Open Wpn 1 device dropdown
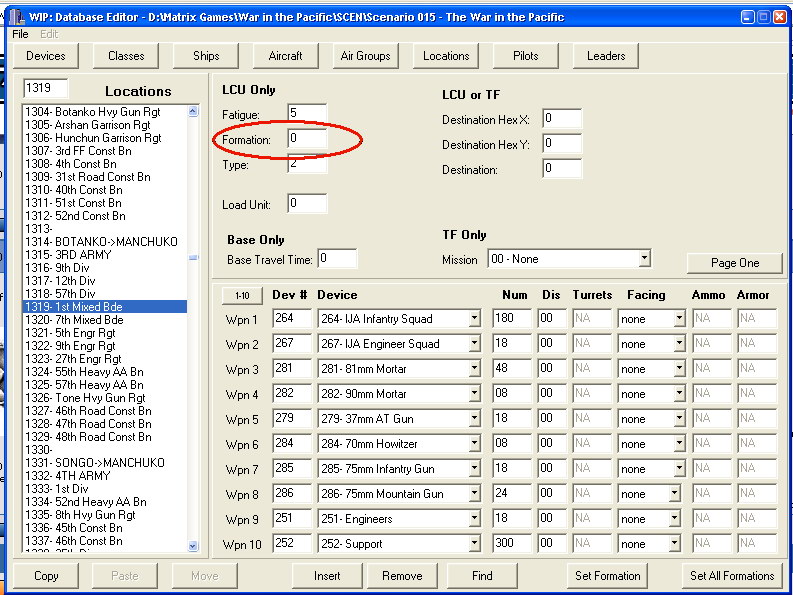 coord(475,319)
